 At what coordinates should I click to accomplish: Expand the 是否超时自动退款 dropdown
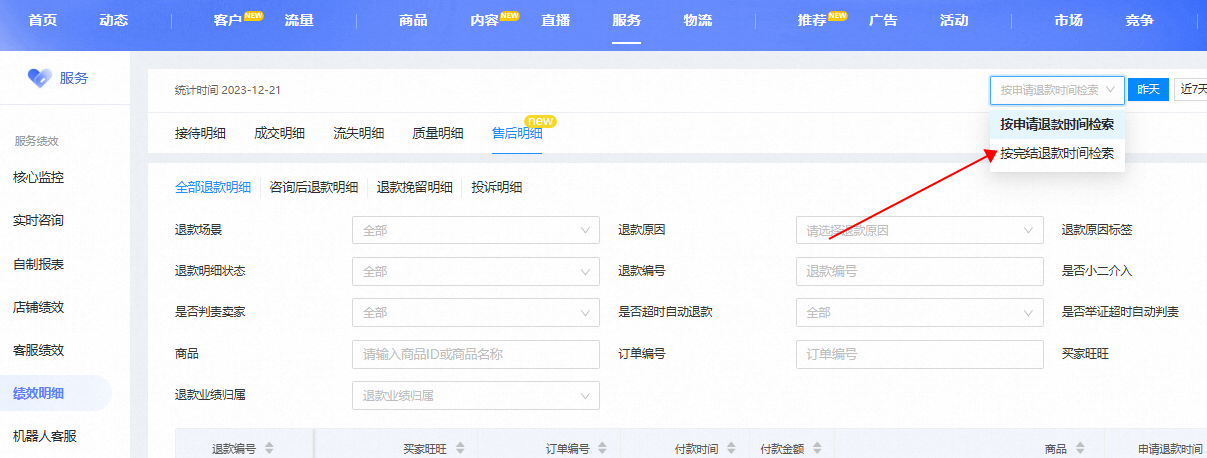pyautogui.click(x=919, y=312)
